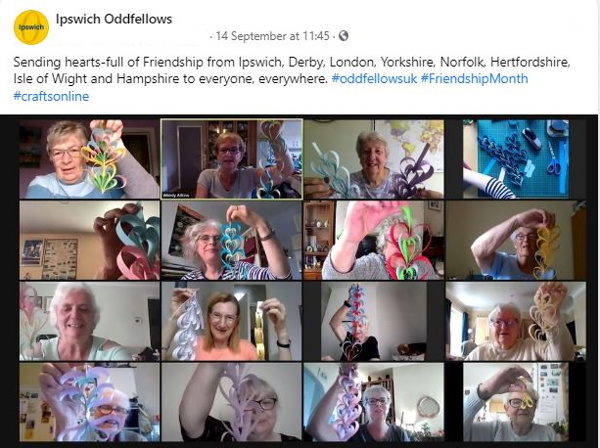This screenshot has height=448, width=600.
Task: Click the bottom-right tile with yellow paper glasses
Action: coord(515,402)
